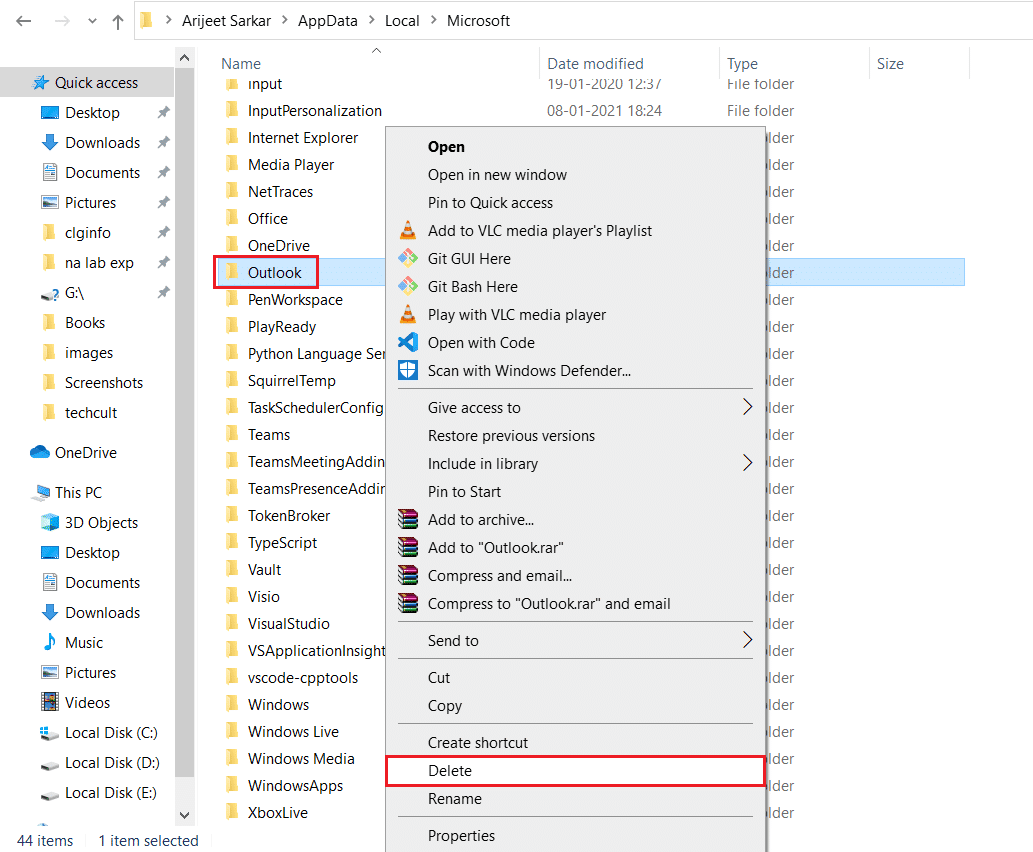Screen dimensions: 1033x852
Task: Click WinRAR icon beside Add to archive
Action: pos(408,519)
